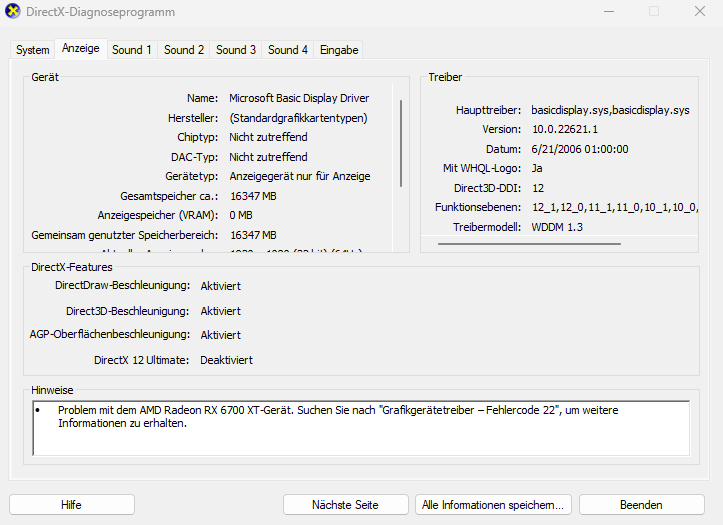
Task: Click the Gerät panel vertical scrollbar thumb
Action: [401, 143]
